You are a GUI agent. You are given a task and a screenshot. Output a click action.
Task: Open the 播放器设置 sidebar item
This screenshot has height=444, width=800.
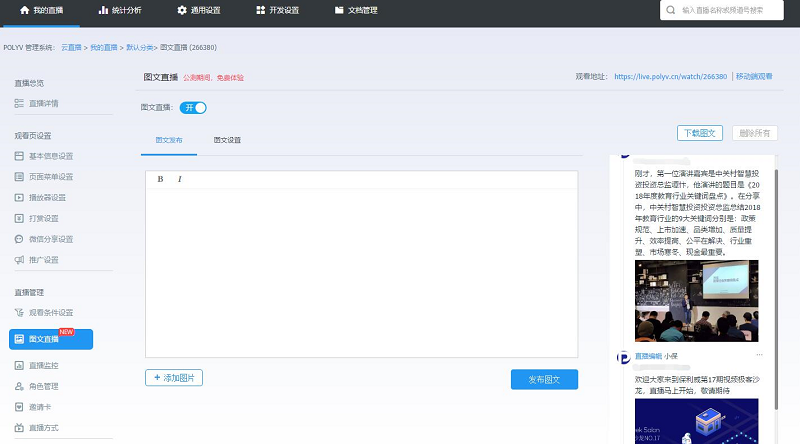[x=46, y=197]
